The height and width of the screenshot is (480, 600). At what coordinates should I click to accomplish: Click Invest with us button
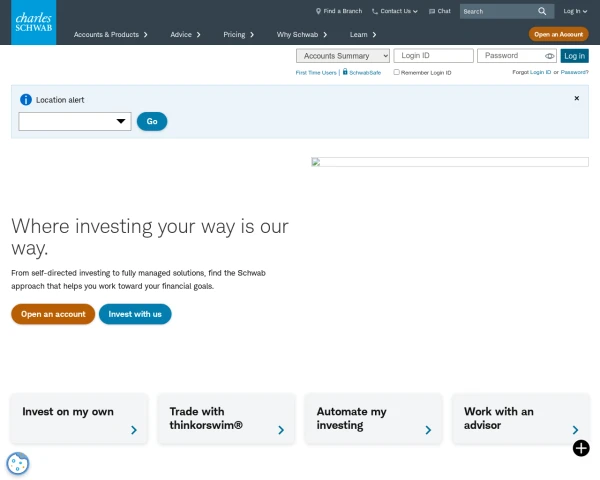pyautogui.click(x=135, y=314)
